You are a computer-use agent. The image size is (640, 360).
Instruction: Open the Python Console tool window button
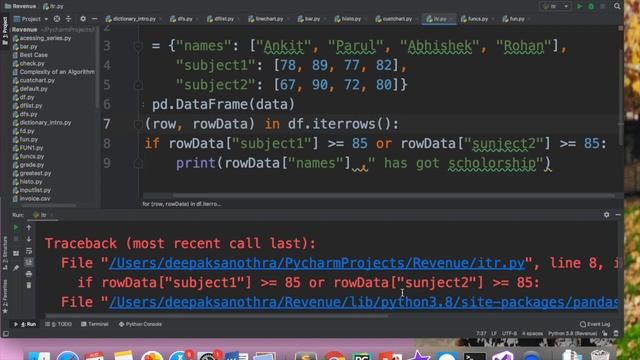click(140, 324)
